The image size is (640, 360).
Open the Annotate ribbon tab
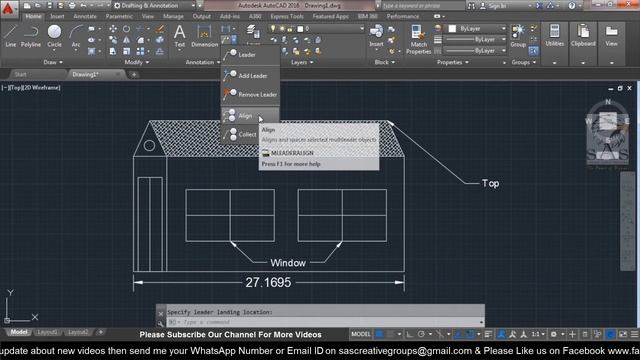pyautogui.click(x=85, y=16)
